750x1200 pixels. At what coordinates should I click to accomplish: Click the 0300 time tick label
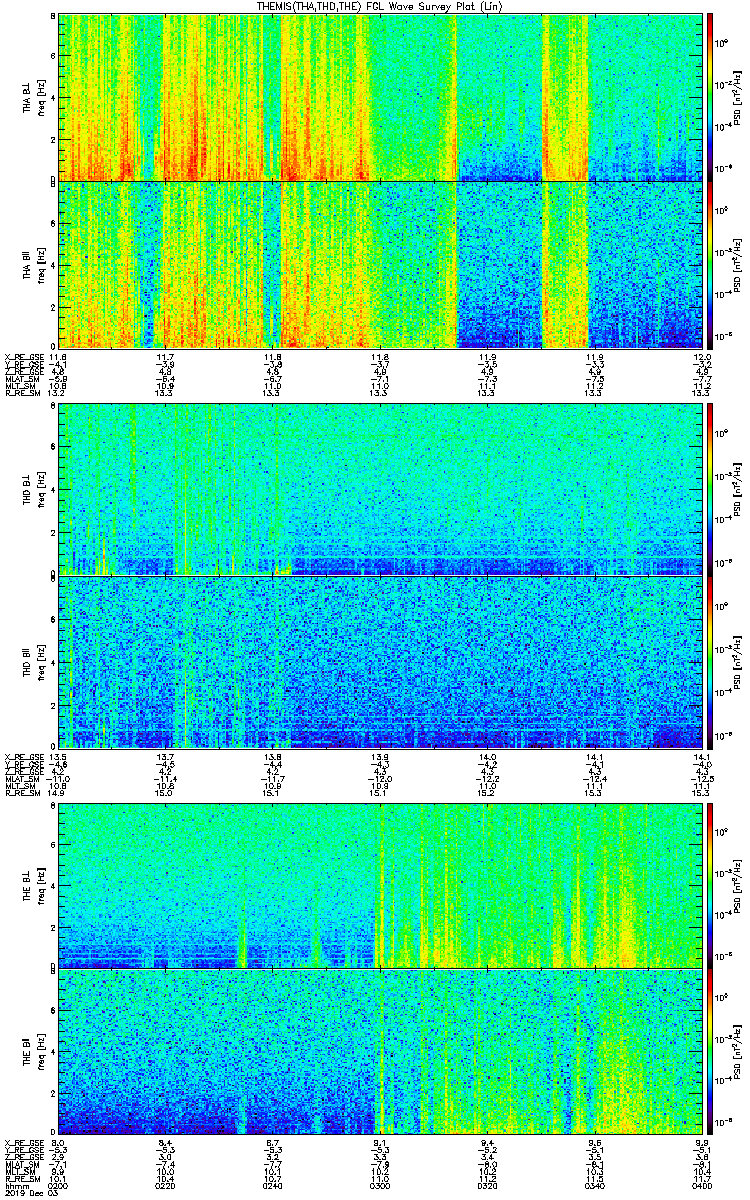pyautogui.click(x=380, y=1185)
